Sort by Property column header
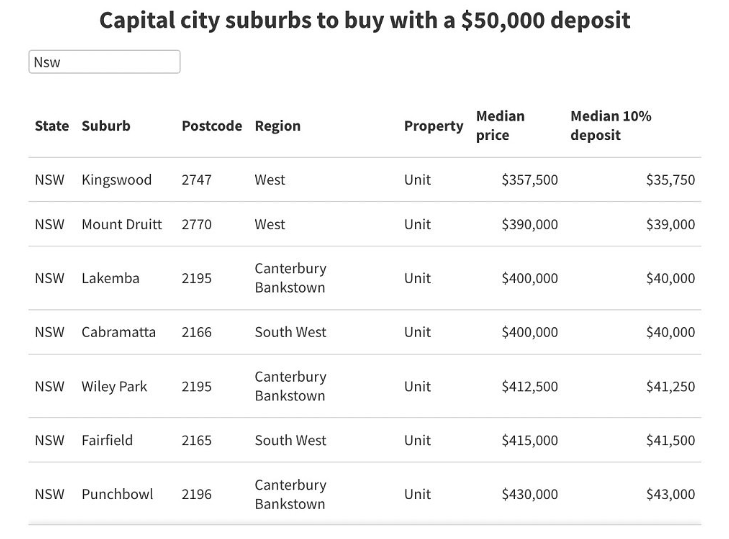 pyautogui.click(x=433, y=126)
